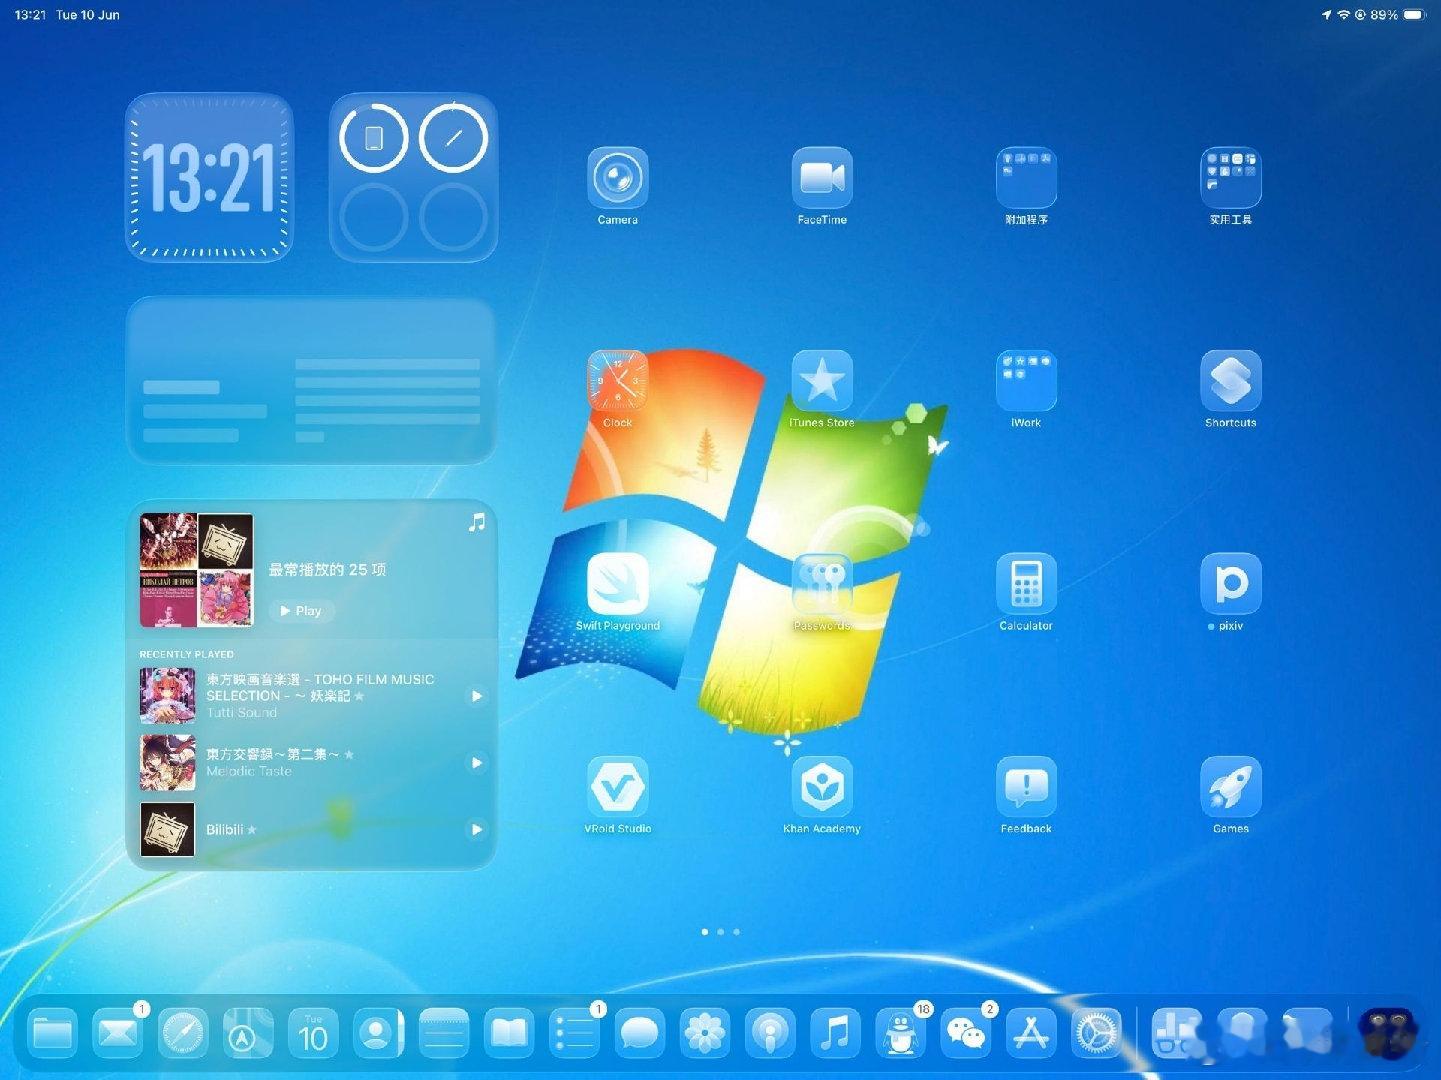Open Maps in the dock
Image resolution: width=1441 pixels, height=1080 pixels.
click(x=248, y=1033)
